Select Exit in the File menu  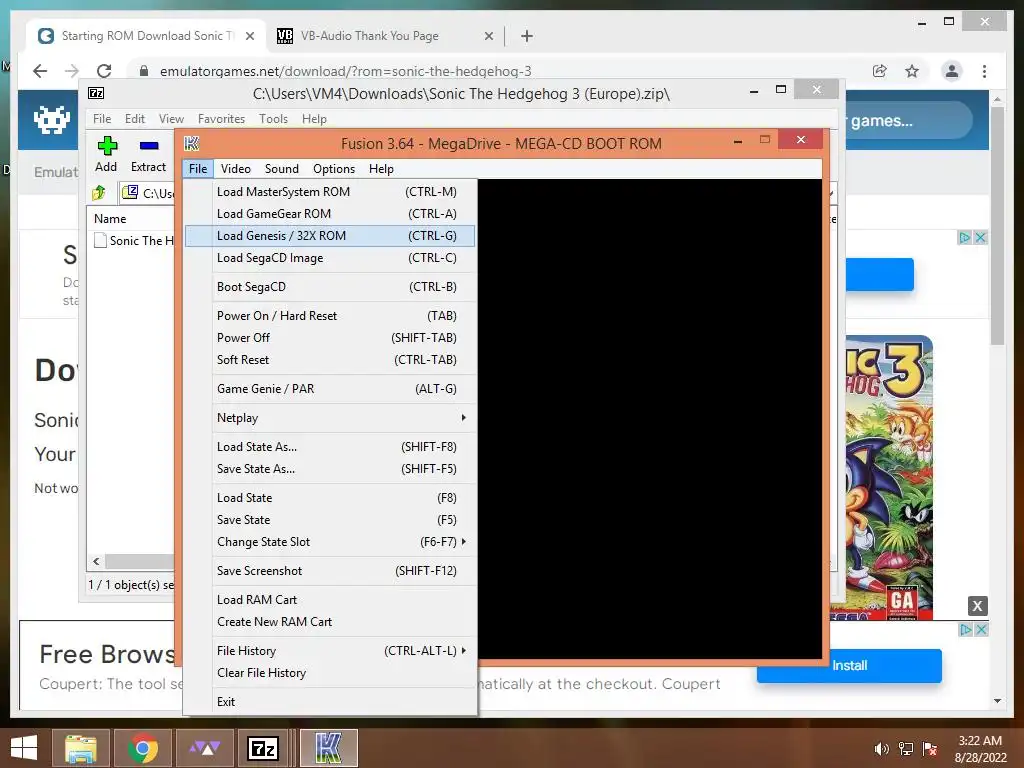[x=330, y=701]
